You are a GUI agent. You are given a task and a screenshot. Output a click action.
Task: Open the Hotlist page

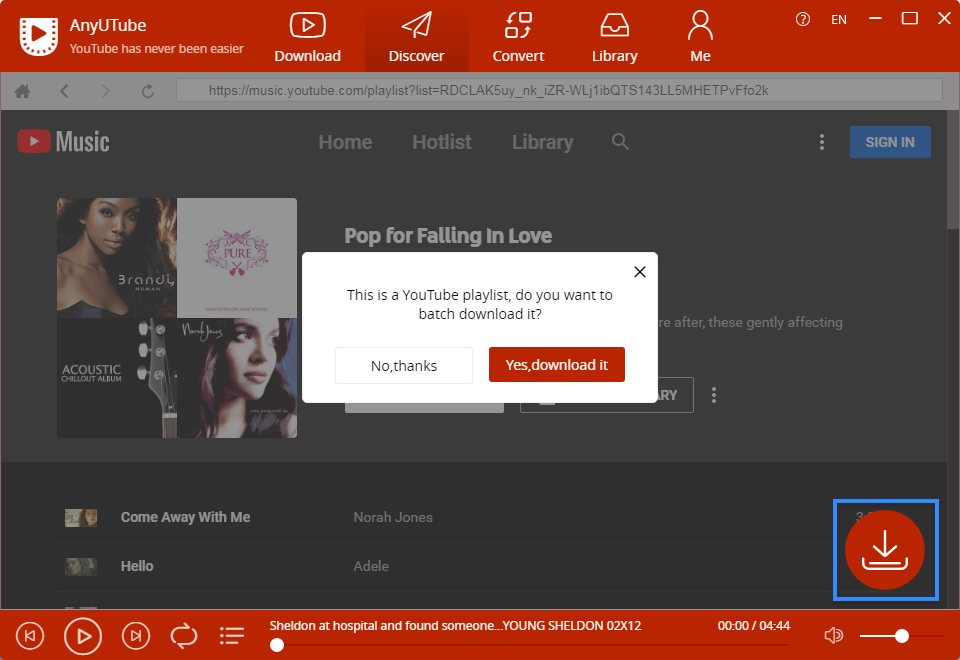point(441,142)
